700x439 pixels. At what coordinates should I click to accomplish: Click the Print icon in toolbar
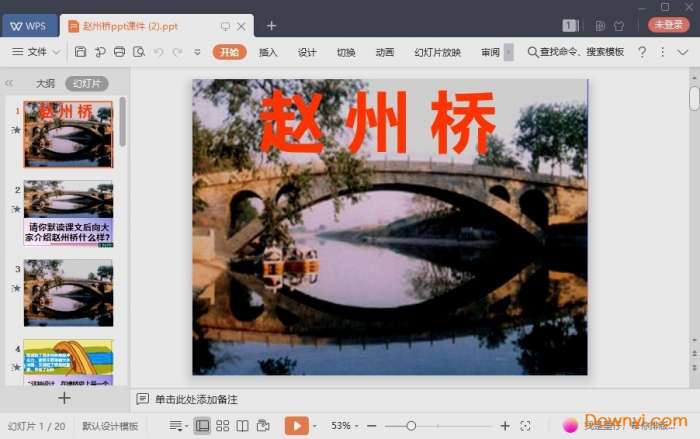(119, 52)
